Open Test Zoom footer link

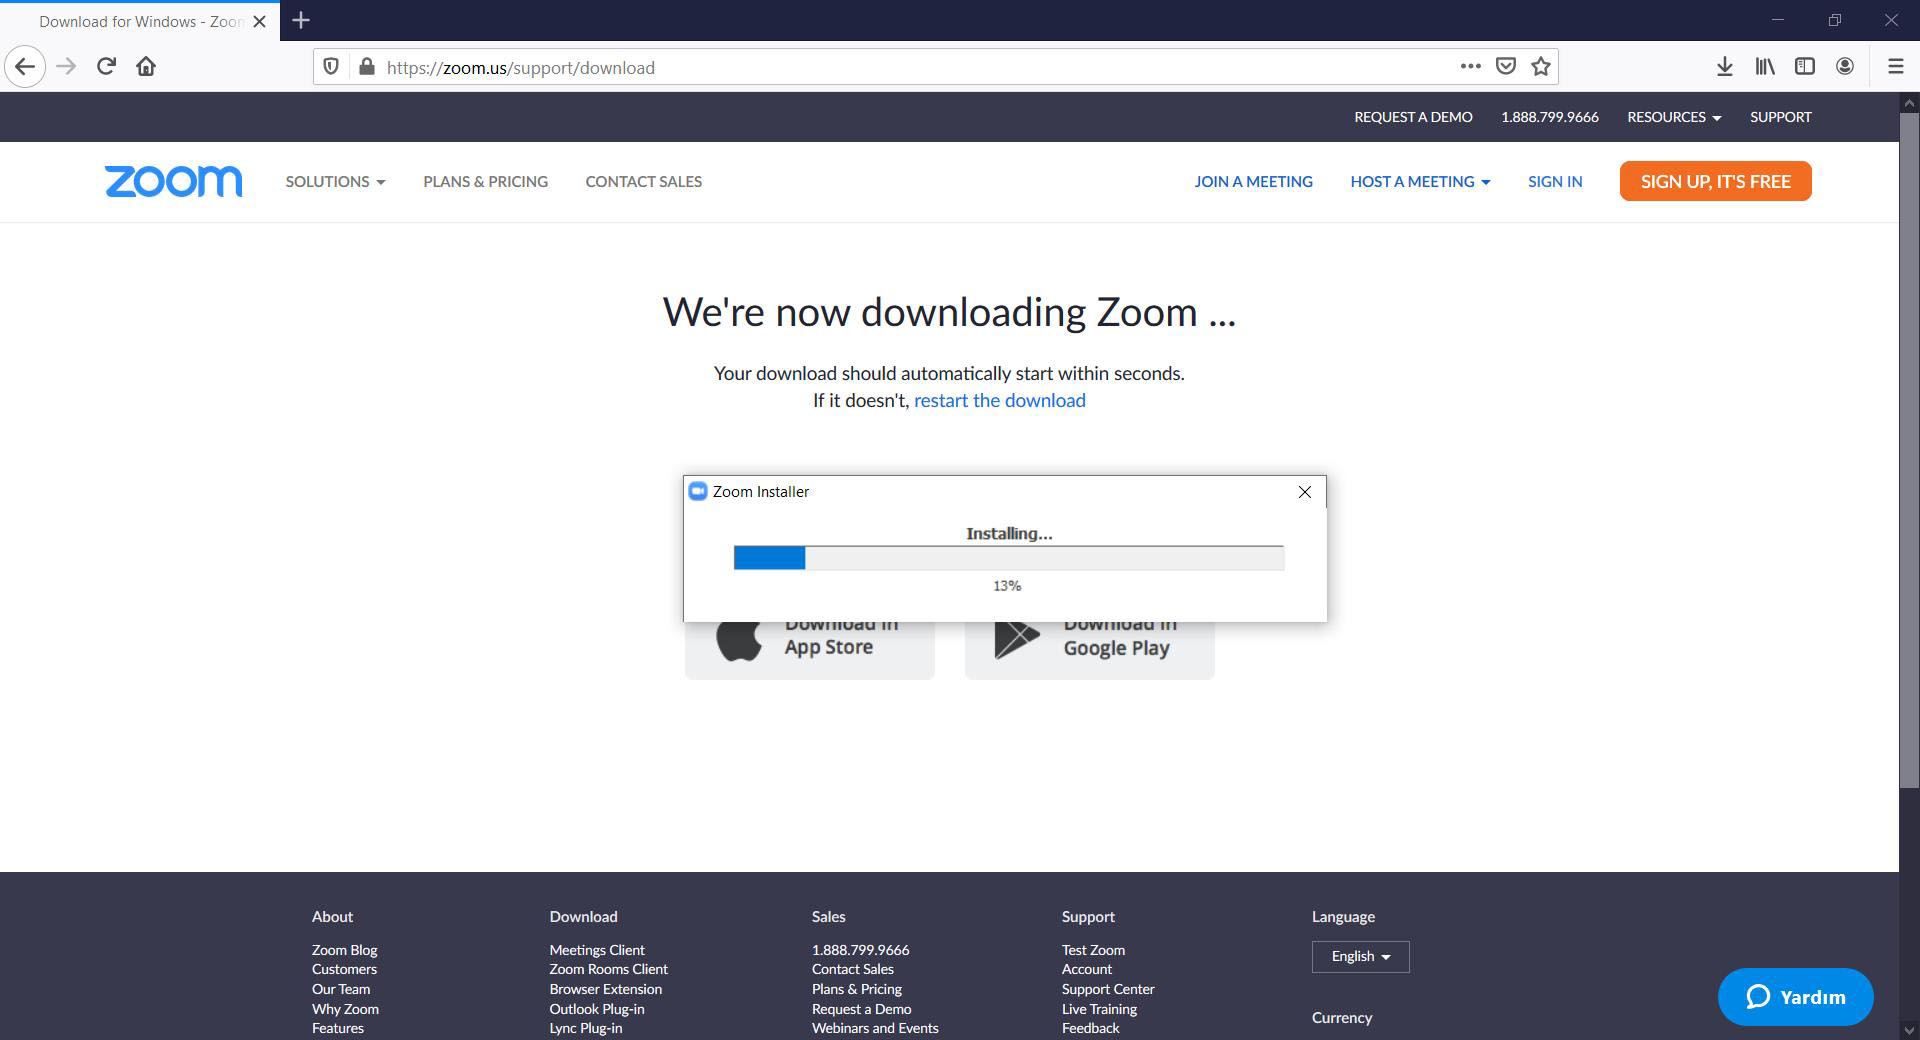point(1093,950)
